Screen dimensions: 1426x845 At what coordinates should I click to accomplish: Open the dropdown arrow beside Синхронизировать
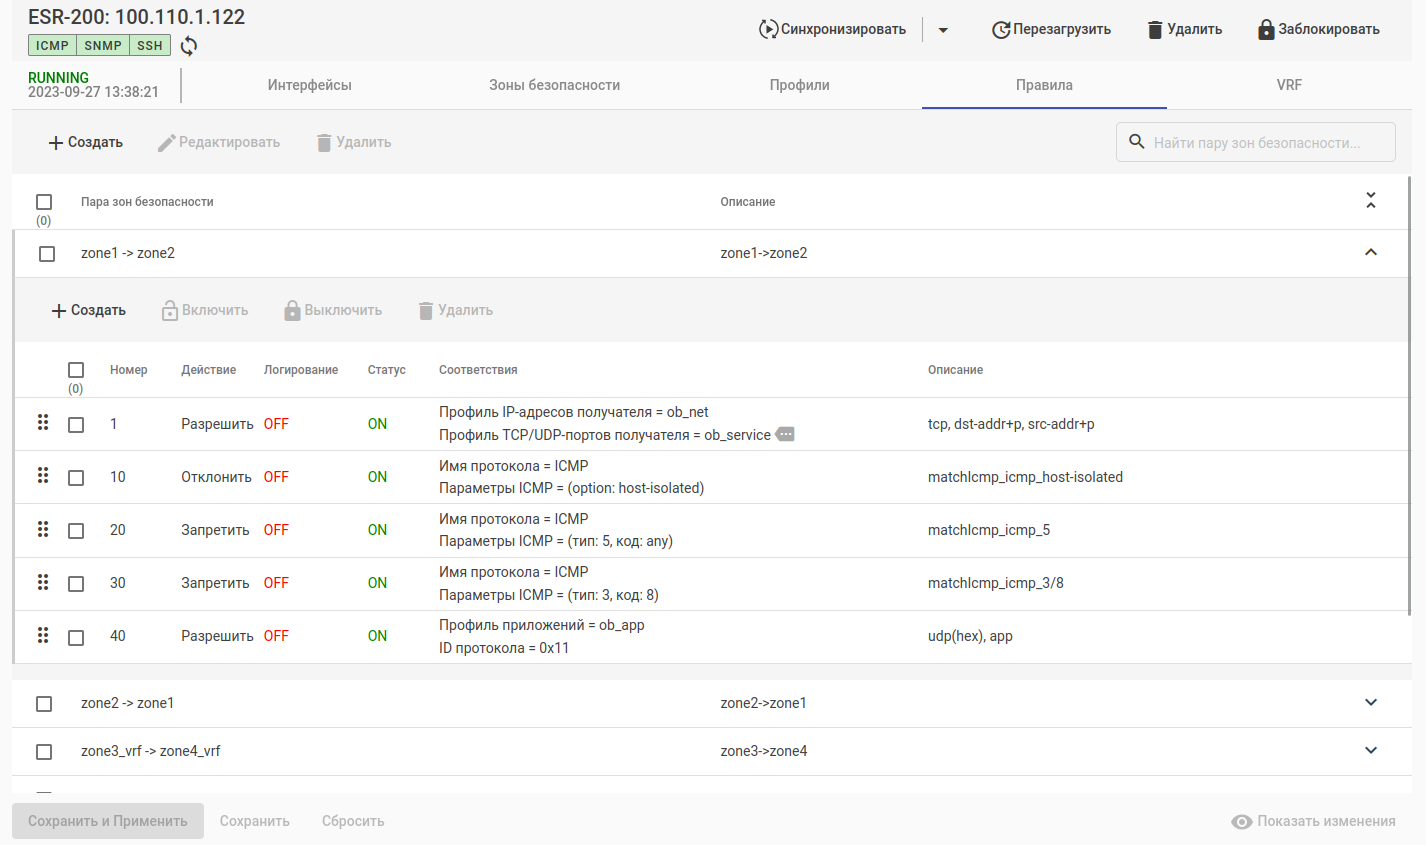[x=943, y=30]
